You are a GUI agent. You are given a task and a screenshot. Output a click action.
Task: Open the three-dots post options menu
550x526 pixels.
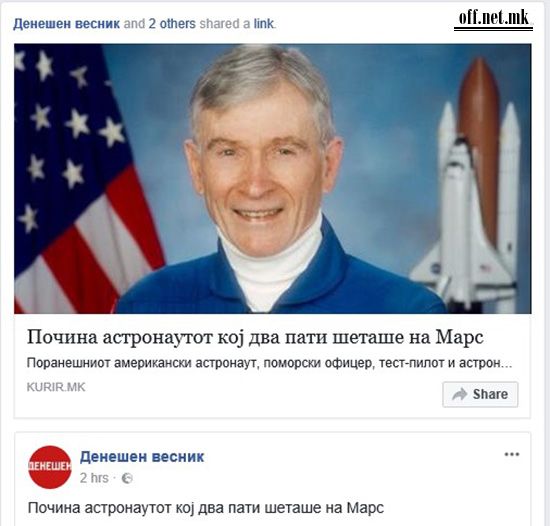coord(512,454)
